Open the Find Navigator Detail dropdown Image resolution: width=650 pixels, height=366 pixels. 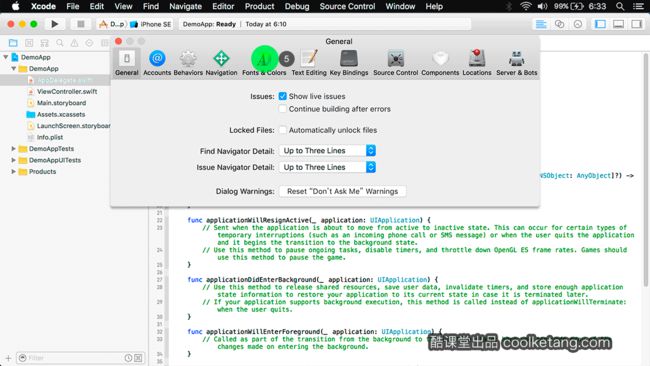(x=327, y=150)
